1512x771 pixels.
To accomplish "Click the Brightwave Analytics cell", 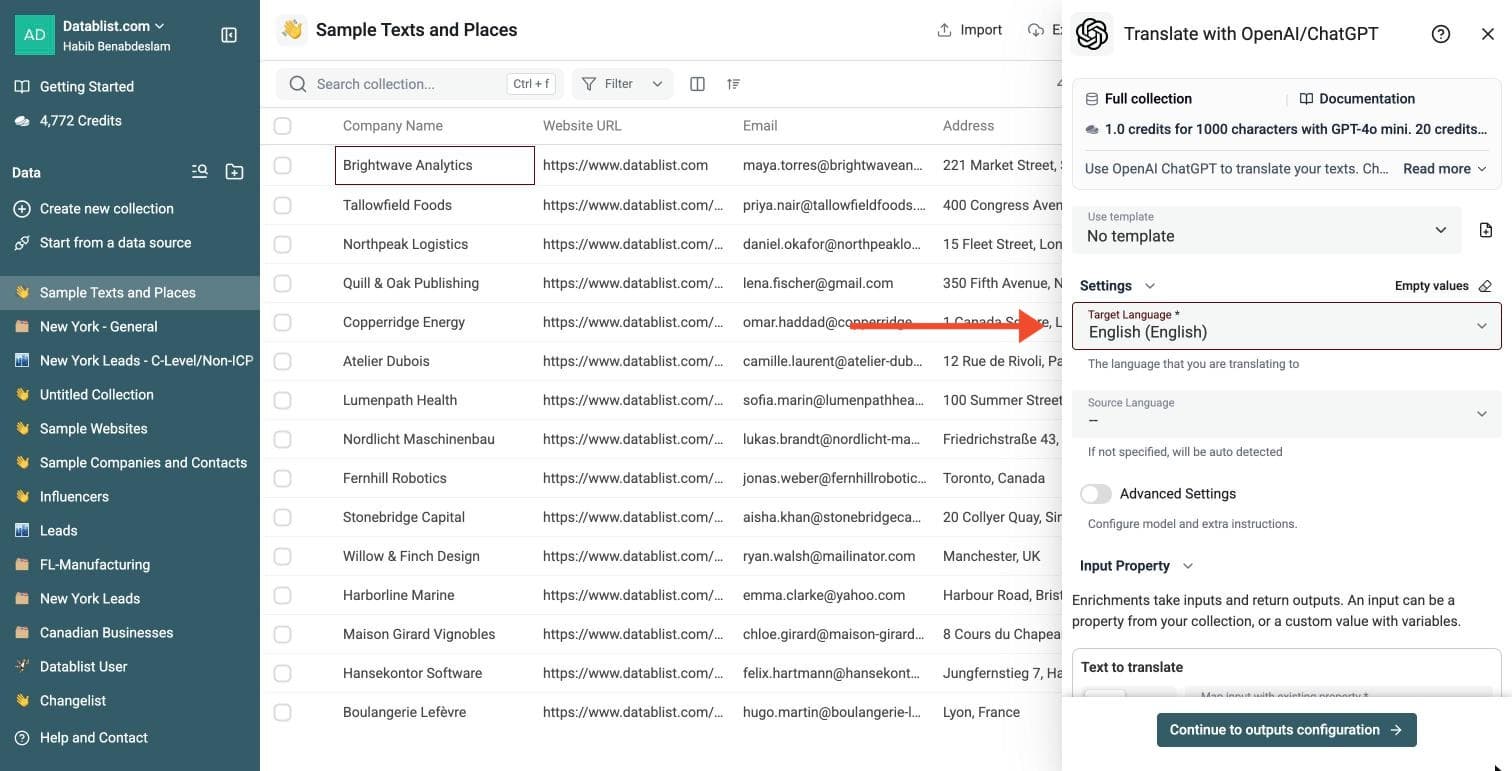I will pos(435,165).
